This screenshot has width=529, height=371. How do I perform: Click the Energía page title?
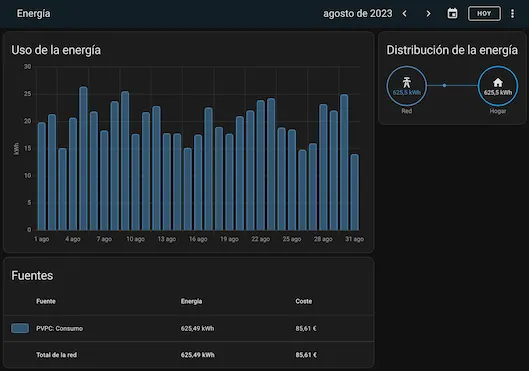coord(33,13)
